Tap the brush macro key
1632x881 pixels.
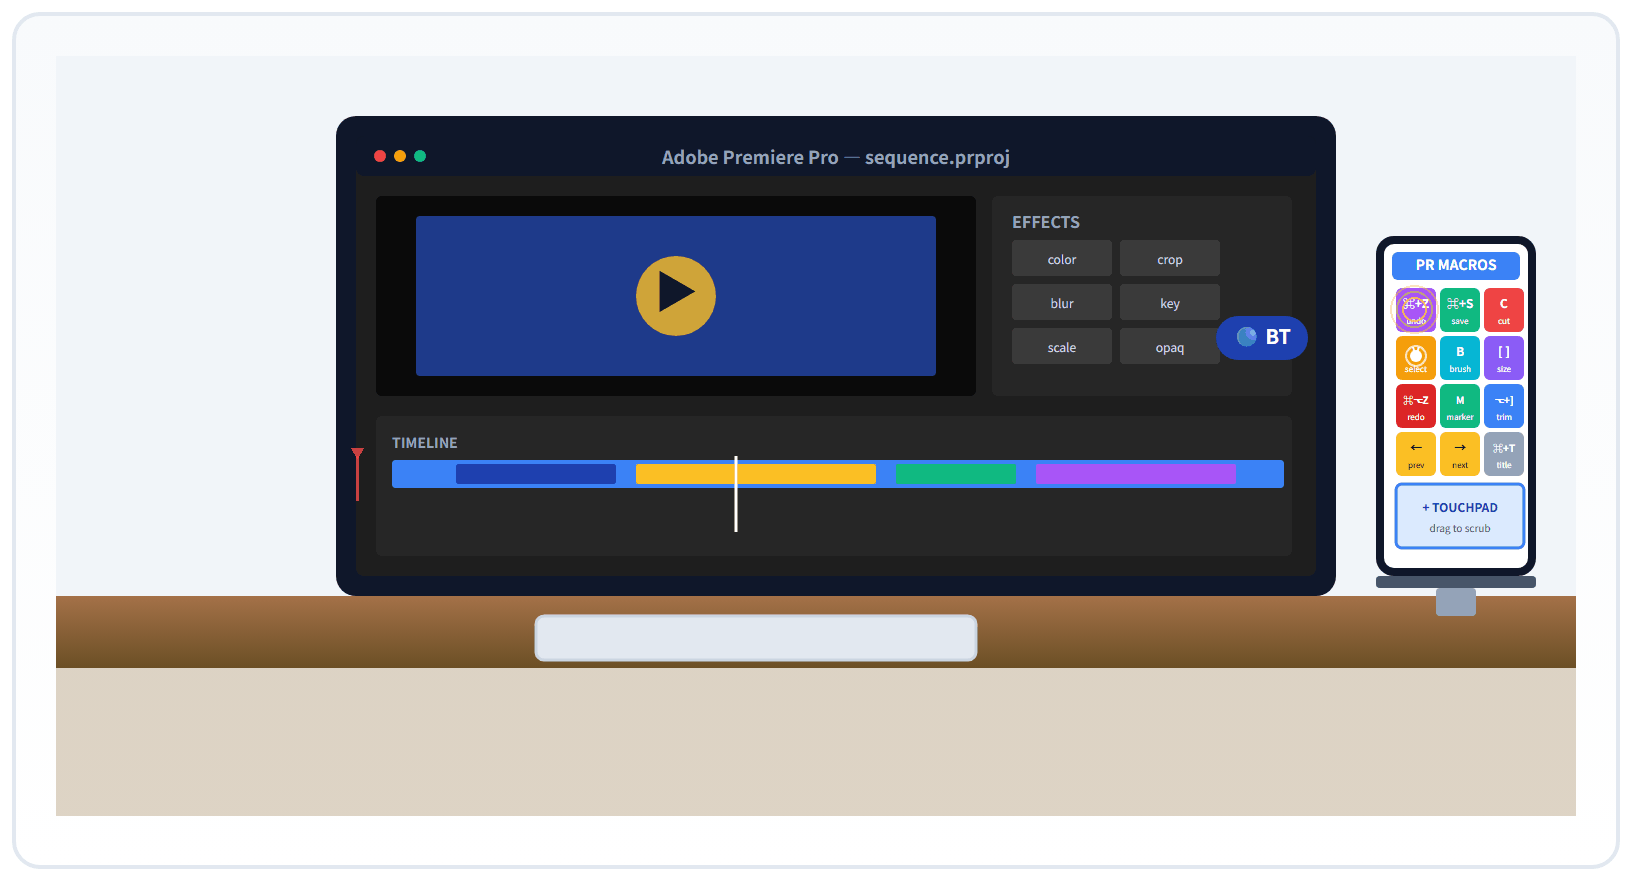click(x=1460, y=358)
